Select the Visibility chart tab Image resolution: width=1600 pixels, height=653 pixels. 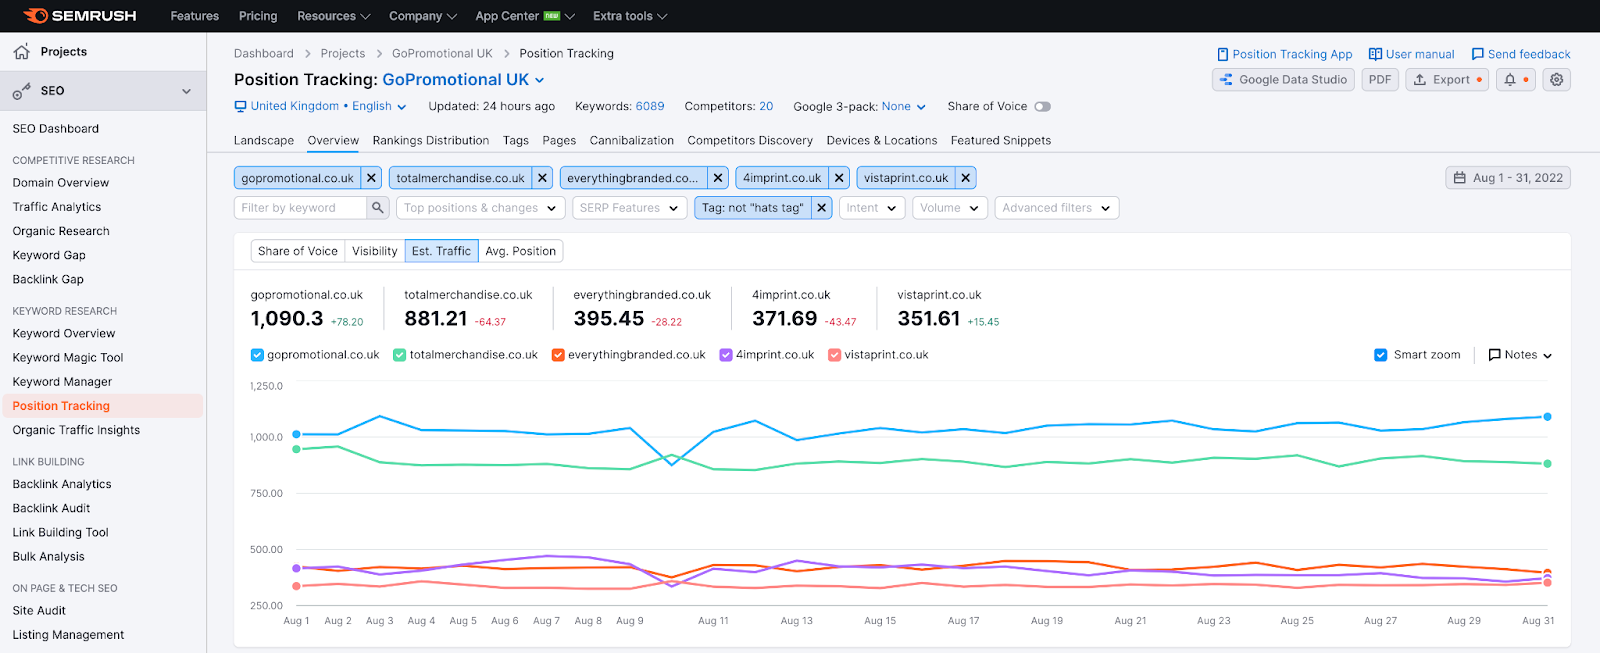click(x=375, y=251)
